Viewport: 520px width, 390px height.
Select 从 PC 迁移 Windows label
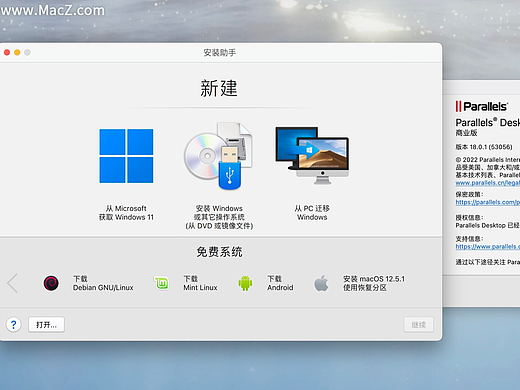point(312,213)
